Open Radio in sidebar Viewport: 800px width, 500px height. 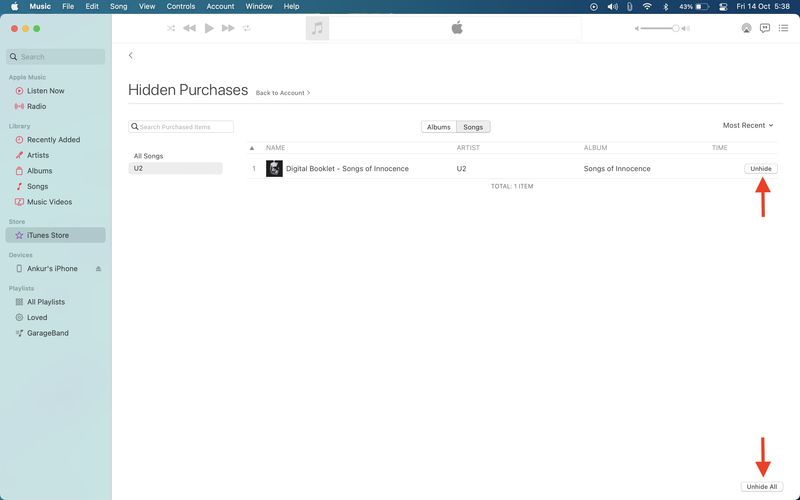pos(36,106)
